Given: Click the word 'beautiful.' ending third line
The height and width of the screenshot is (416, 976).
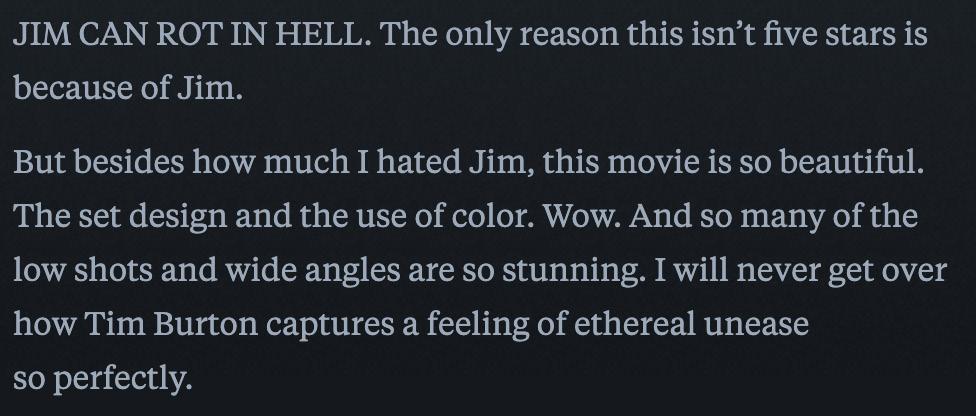Looking at the screenshot, I should click(x=853, y=162).
